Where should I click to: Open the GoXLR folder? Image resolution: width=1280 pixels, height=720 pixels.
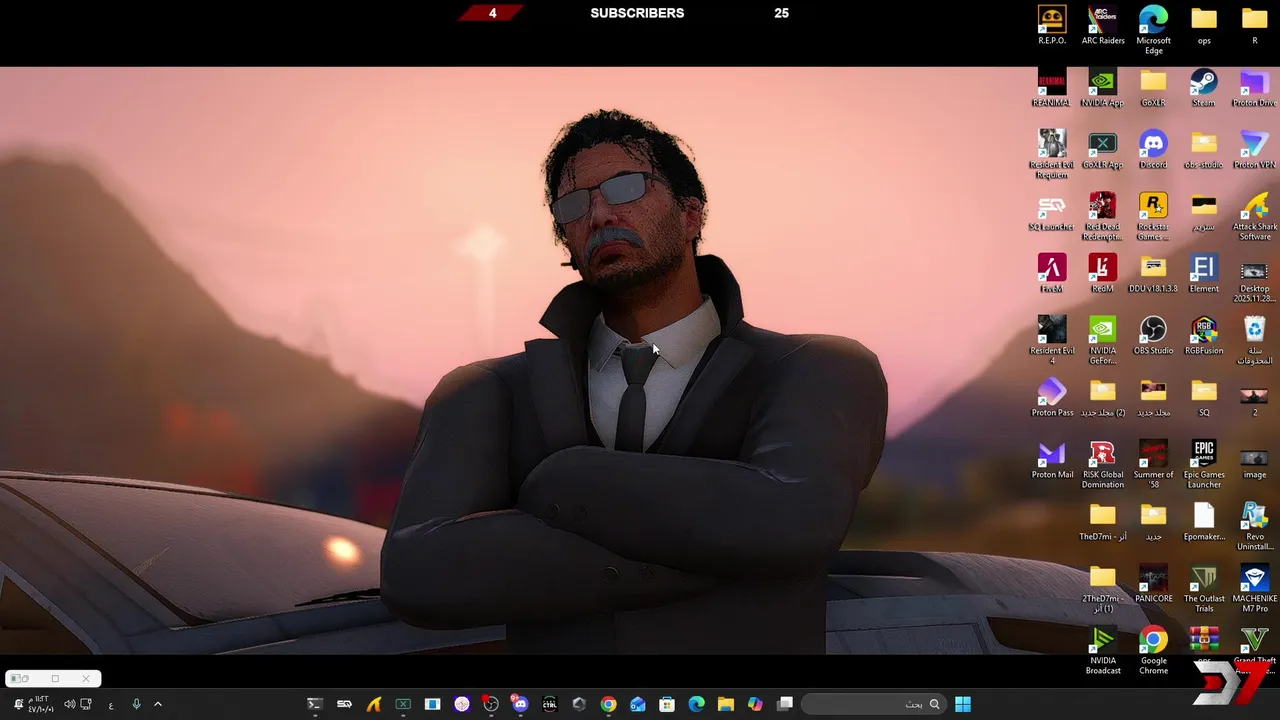pos(1153,88)
